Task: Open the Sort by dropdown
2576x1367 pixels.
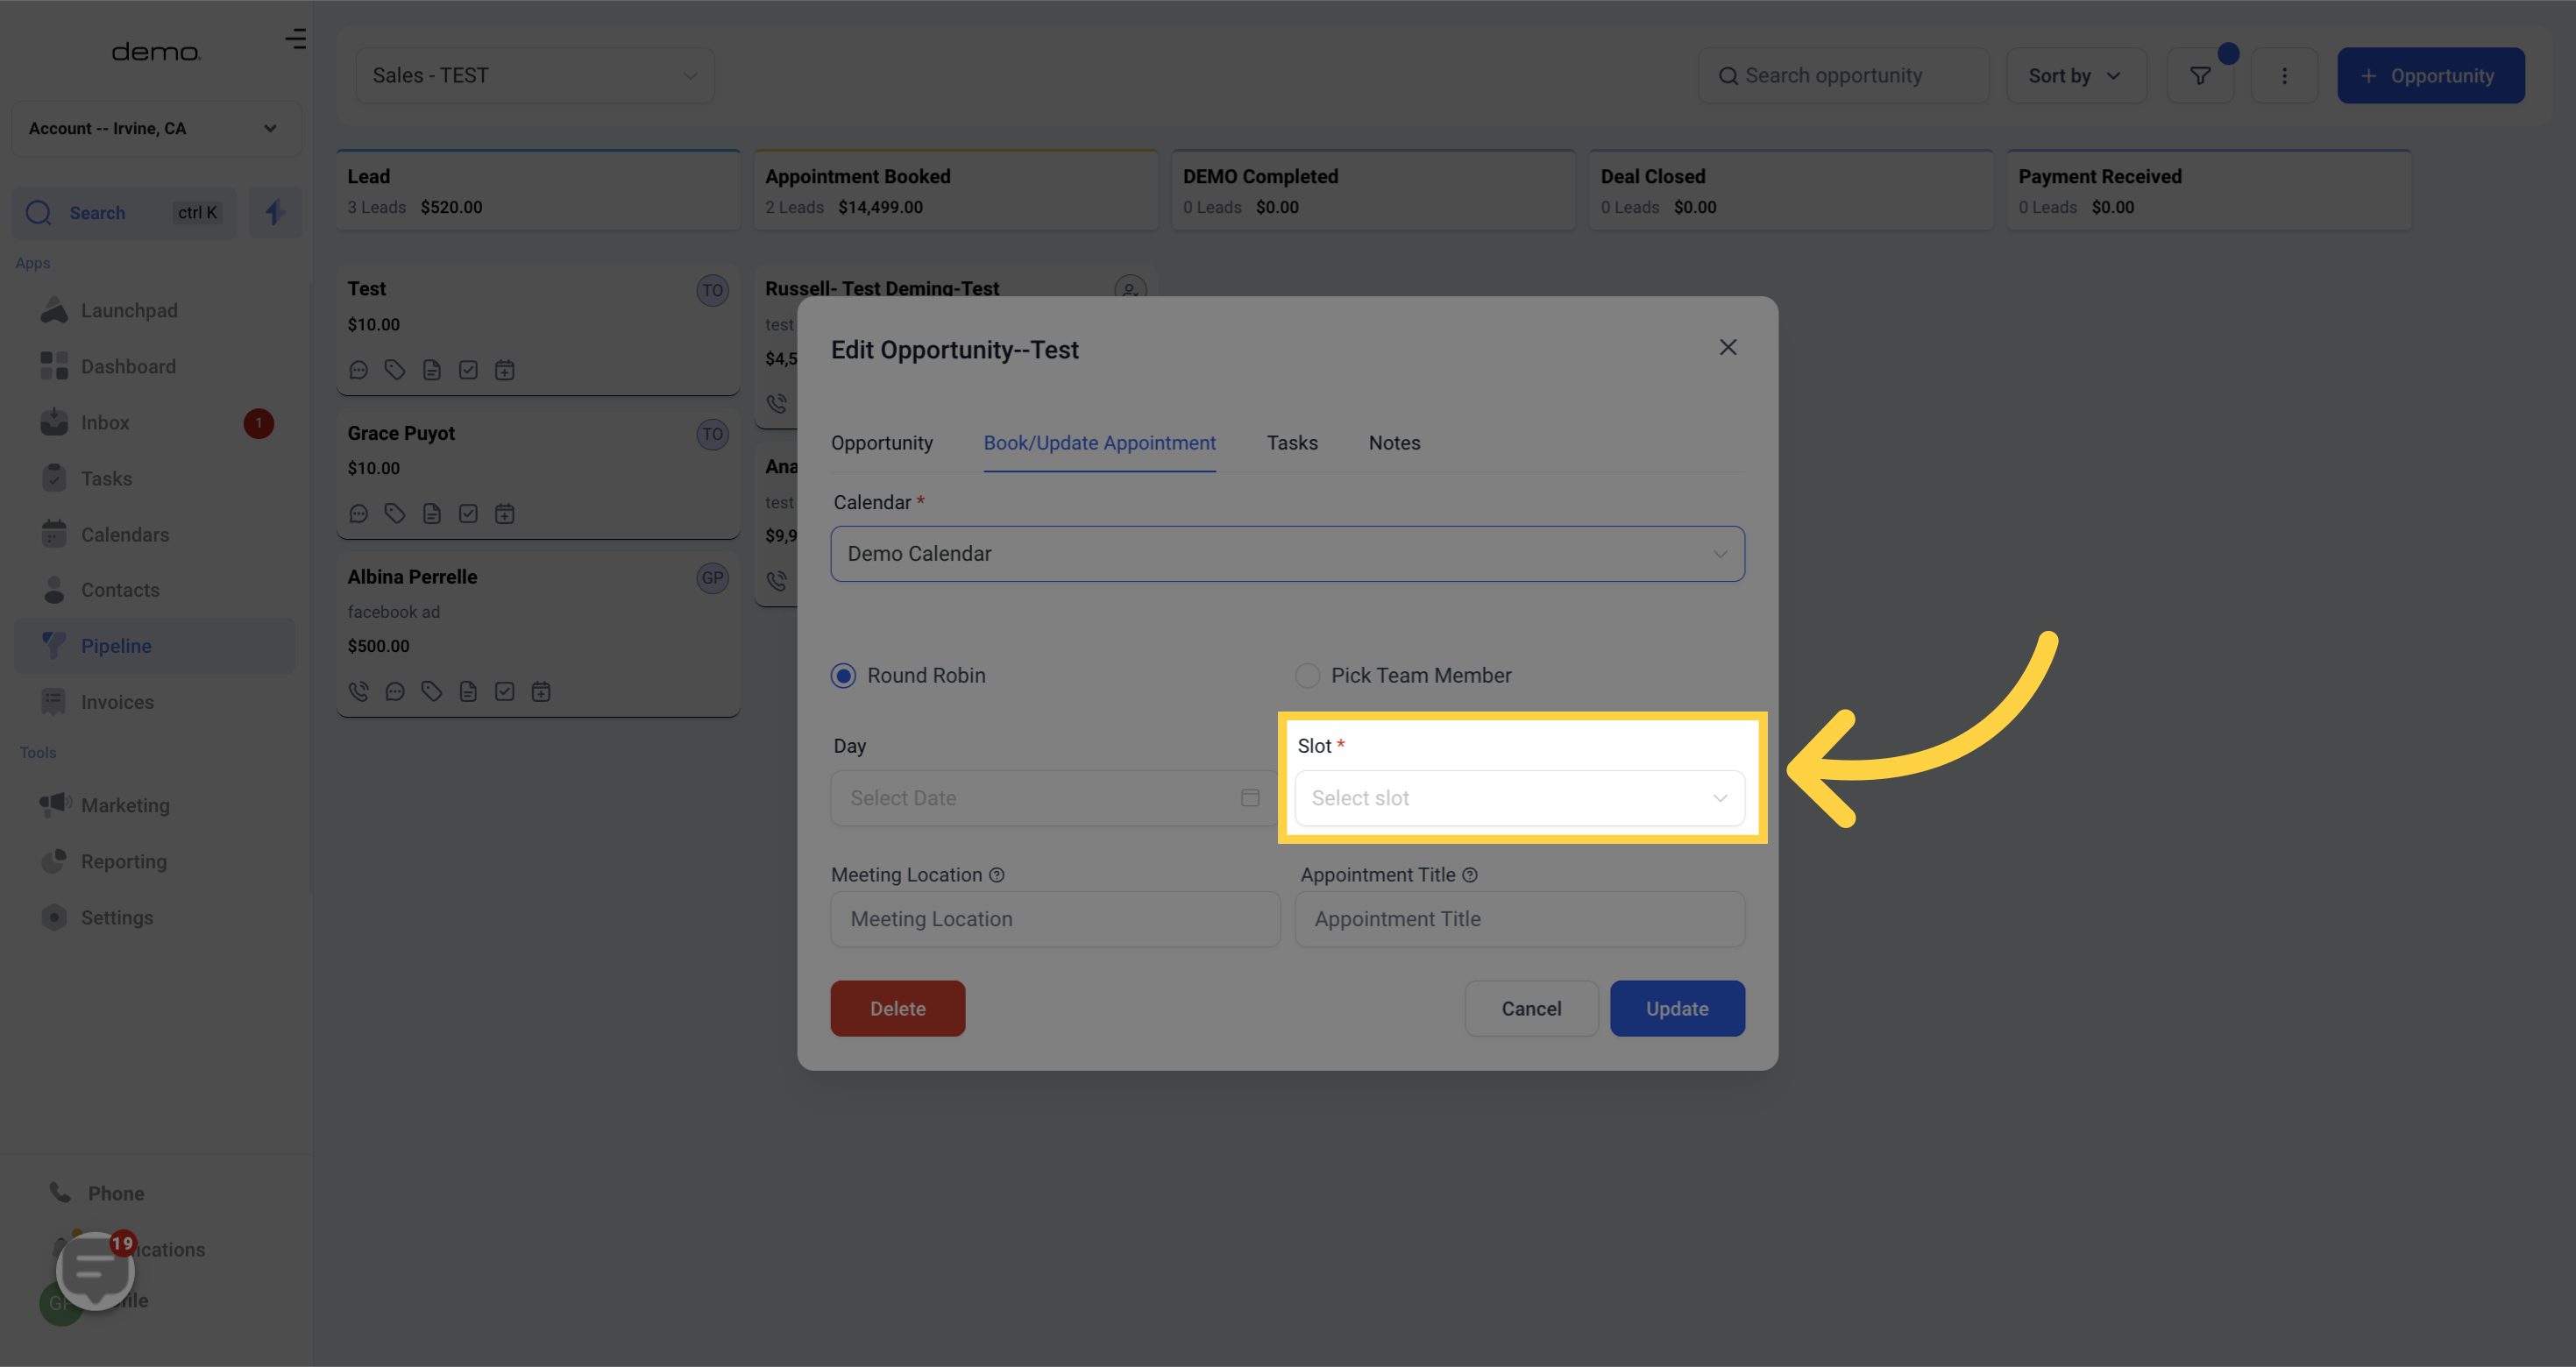Action: (2075, 76)
